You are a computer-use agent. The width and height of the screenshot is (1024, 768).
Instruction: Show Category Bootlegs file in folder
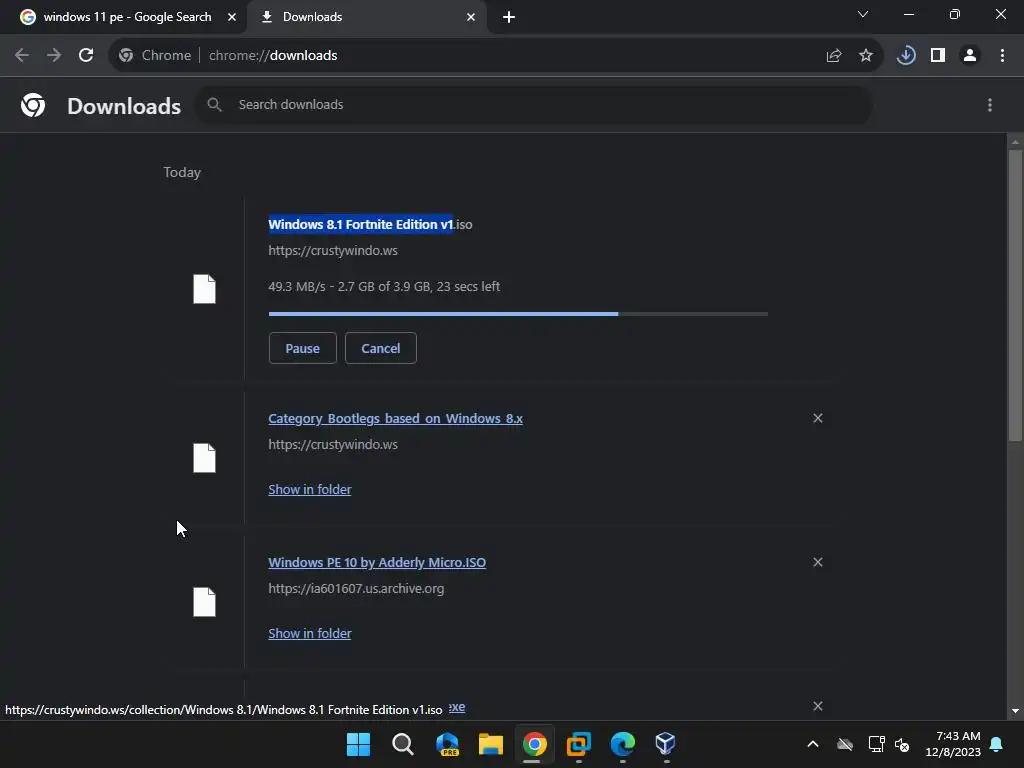(310, 489)
